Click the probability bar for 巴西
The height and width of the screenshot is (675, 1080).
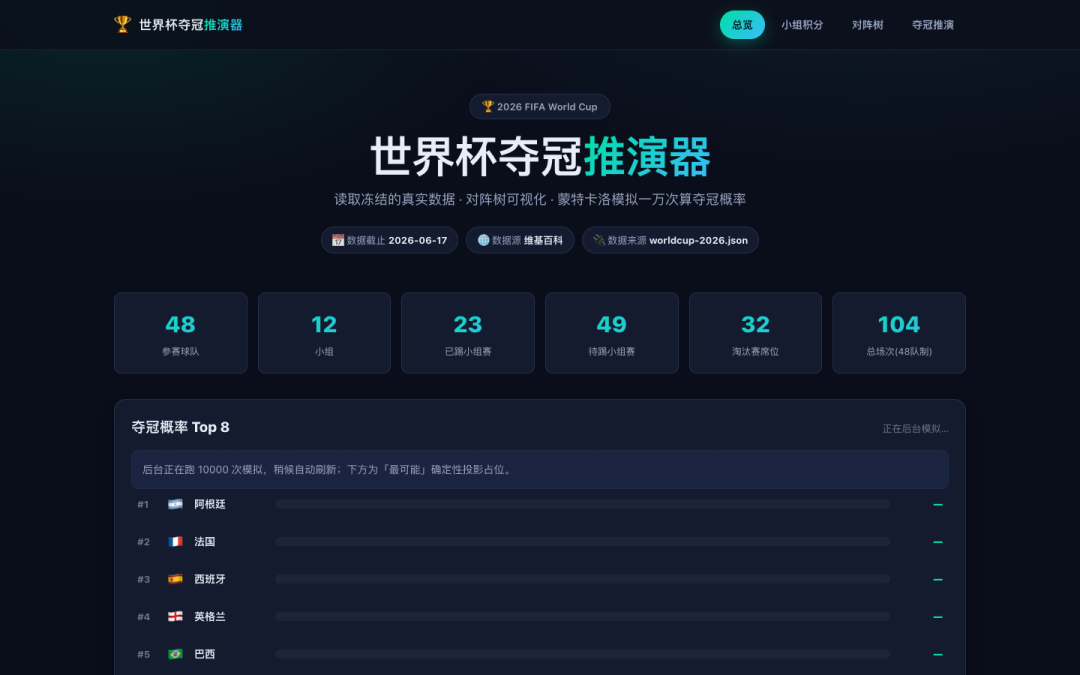pyautogui.click(x=583, y=654)
